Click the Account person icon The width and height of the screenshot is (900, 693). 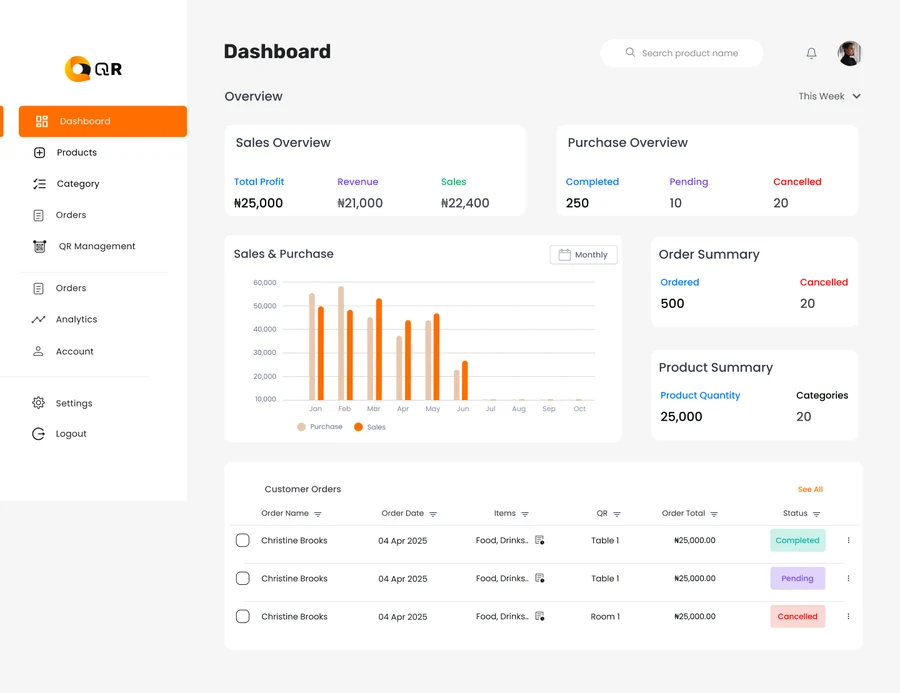click(38, 351)
